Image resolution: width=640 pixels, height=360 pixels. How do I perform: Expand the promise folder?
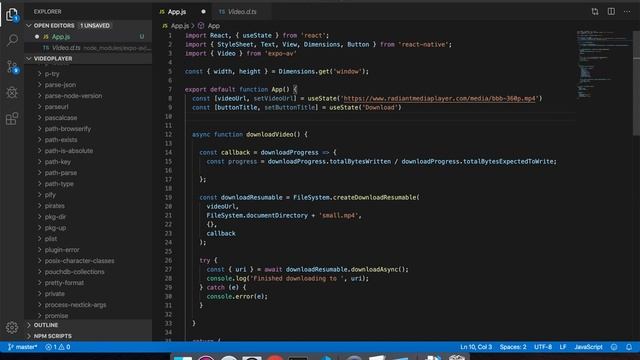[x=88, y=316]
